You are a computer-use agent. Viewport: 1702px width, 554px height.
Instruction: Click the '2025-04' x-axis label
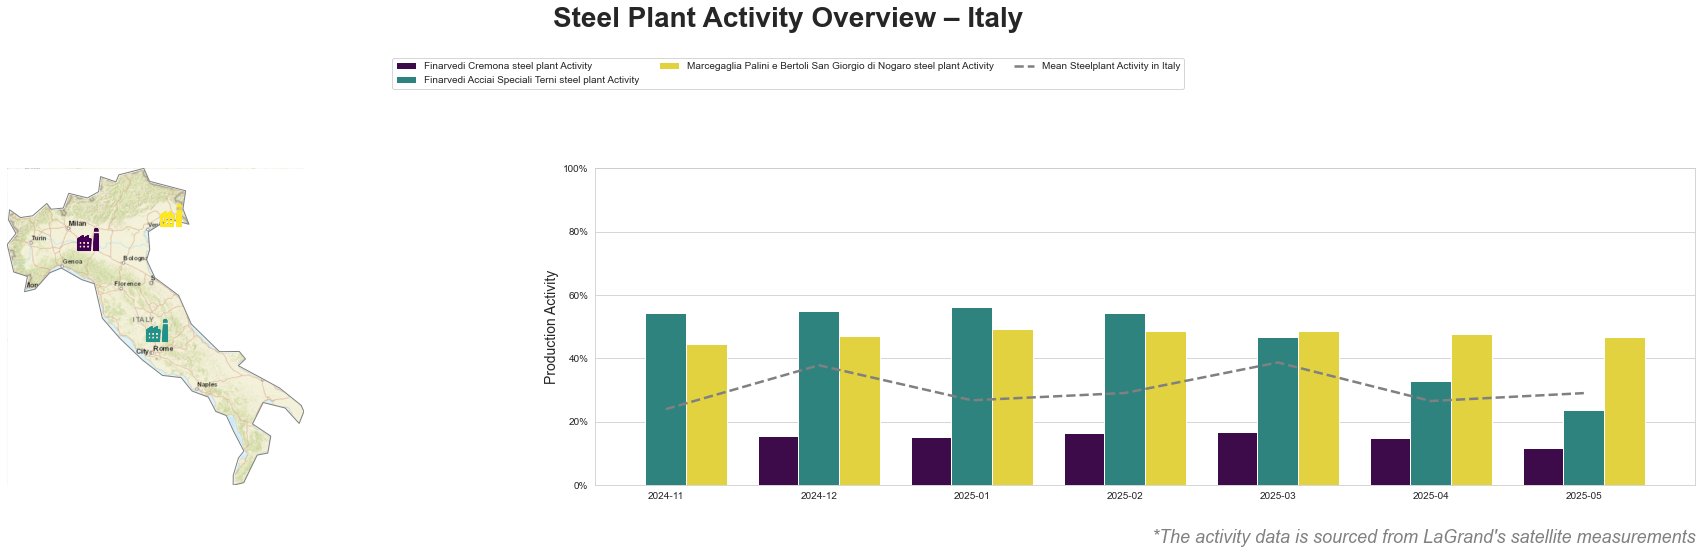(1431, 496)
